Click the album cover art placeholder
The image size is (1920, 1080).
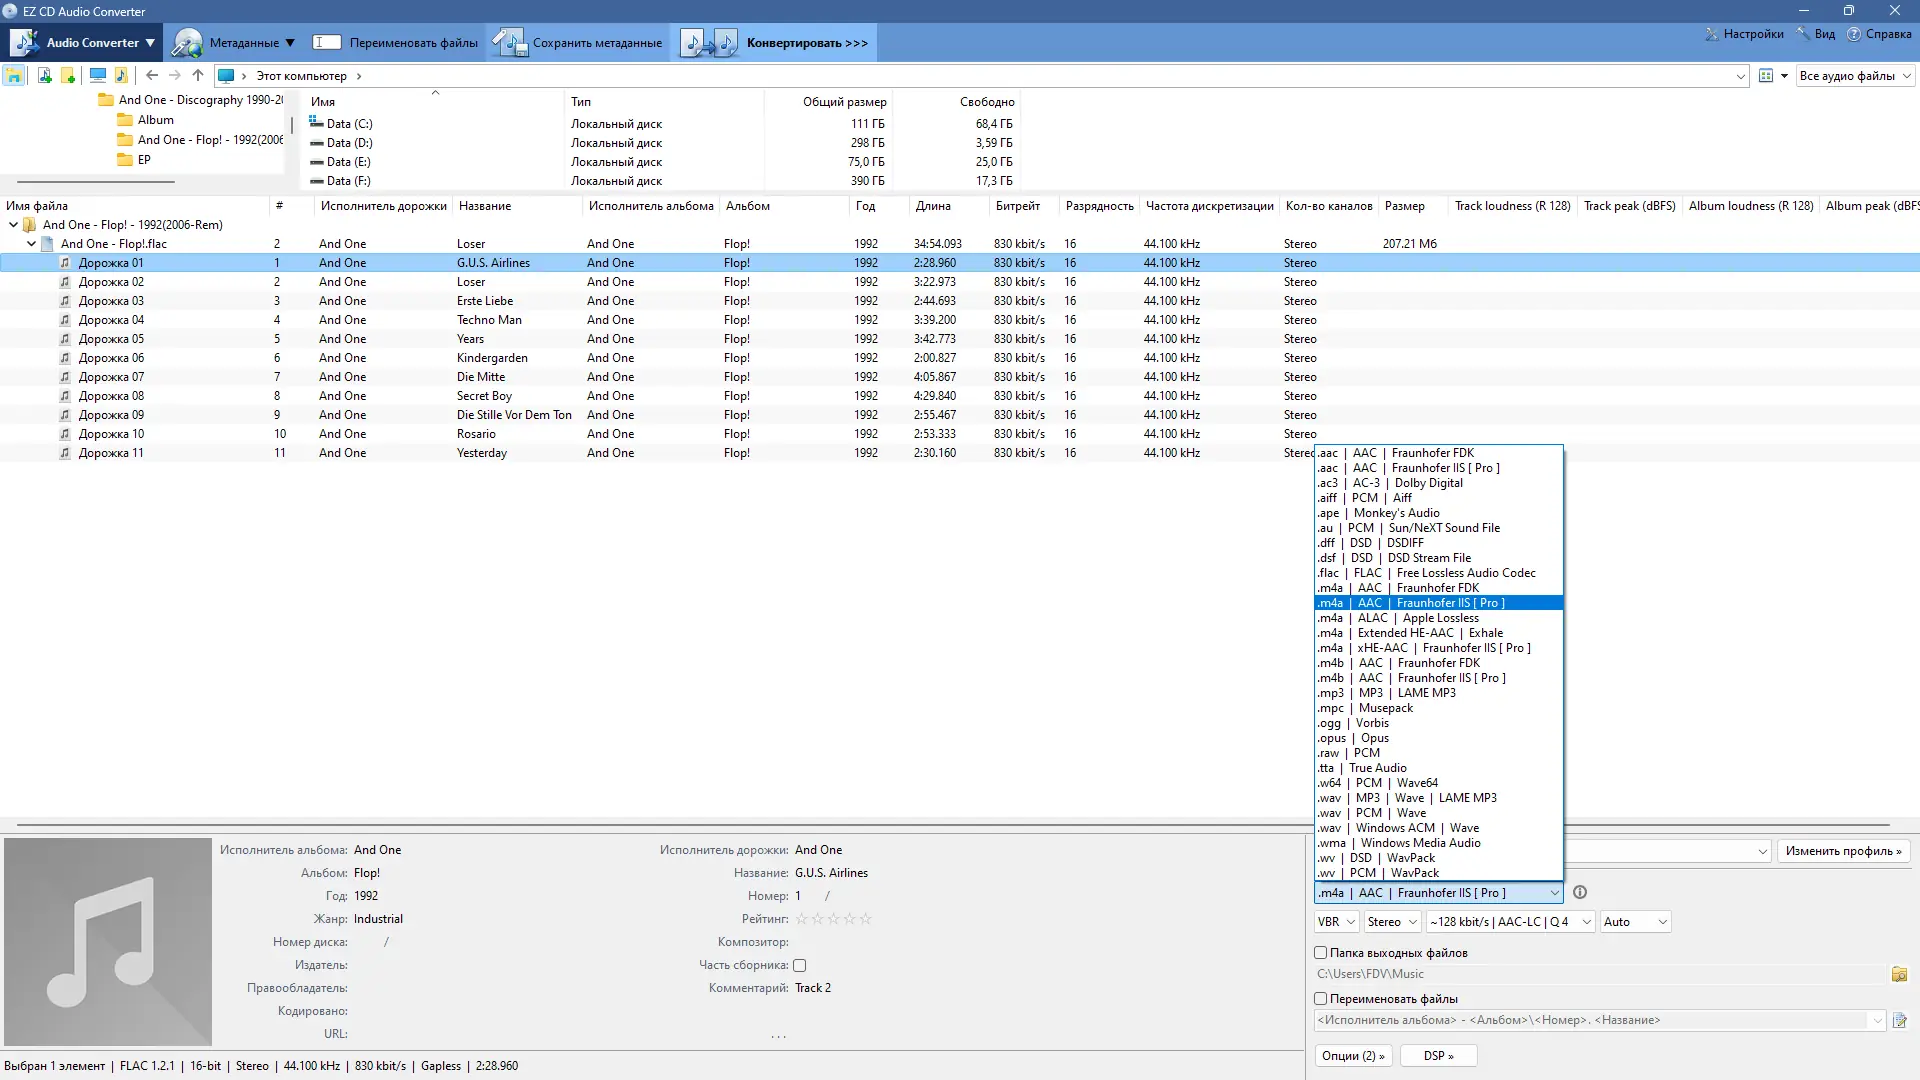(x=108, y=941)
